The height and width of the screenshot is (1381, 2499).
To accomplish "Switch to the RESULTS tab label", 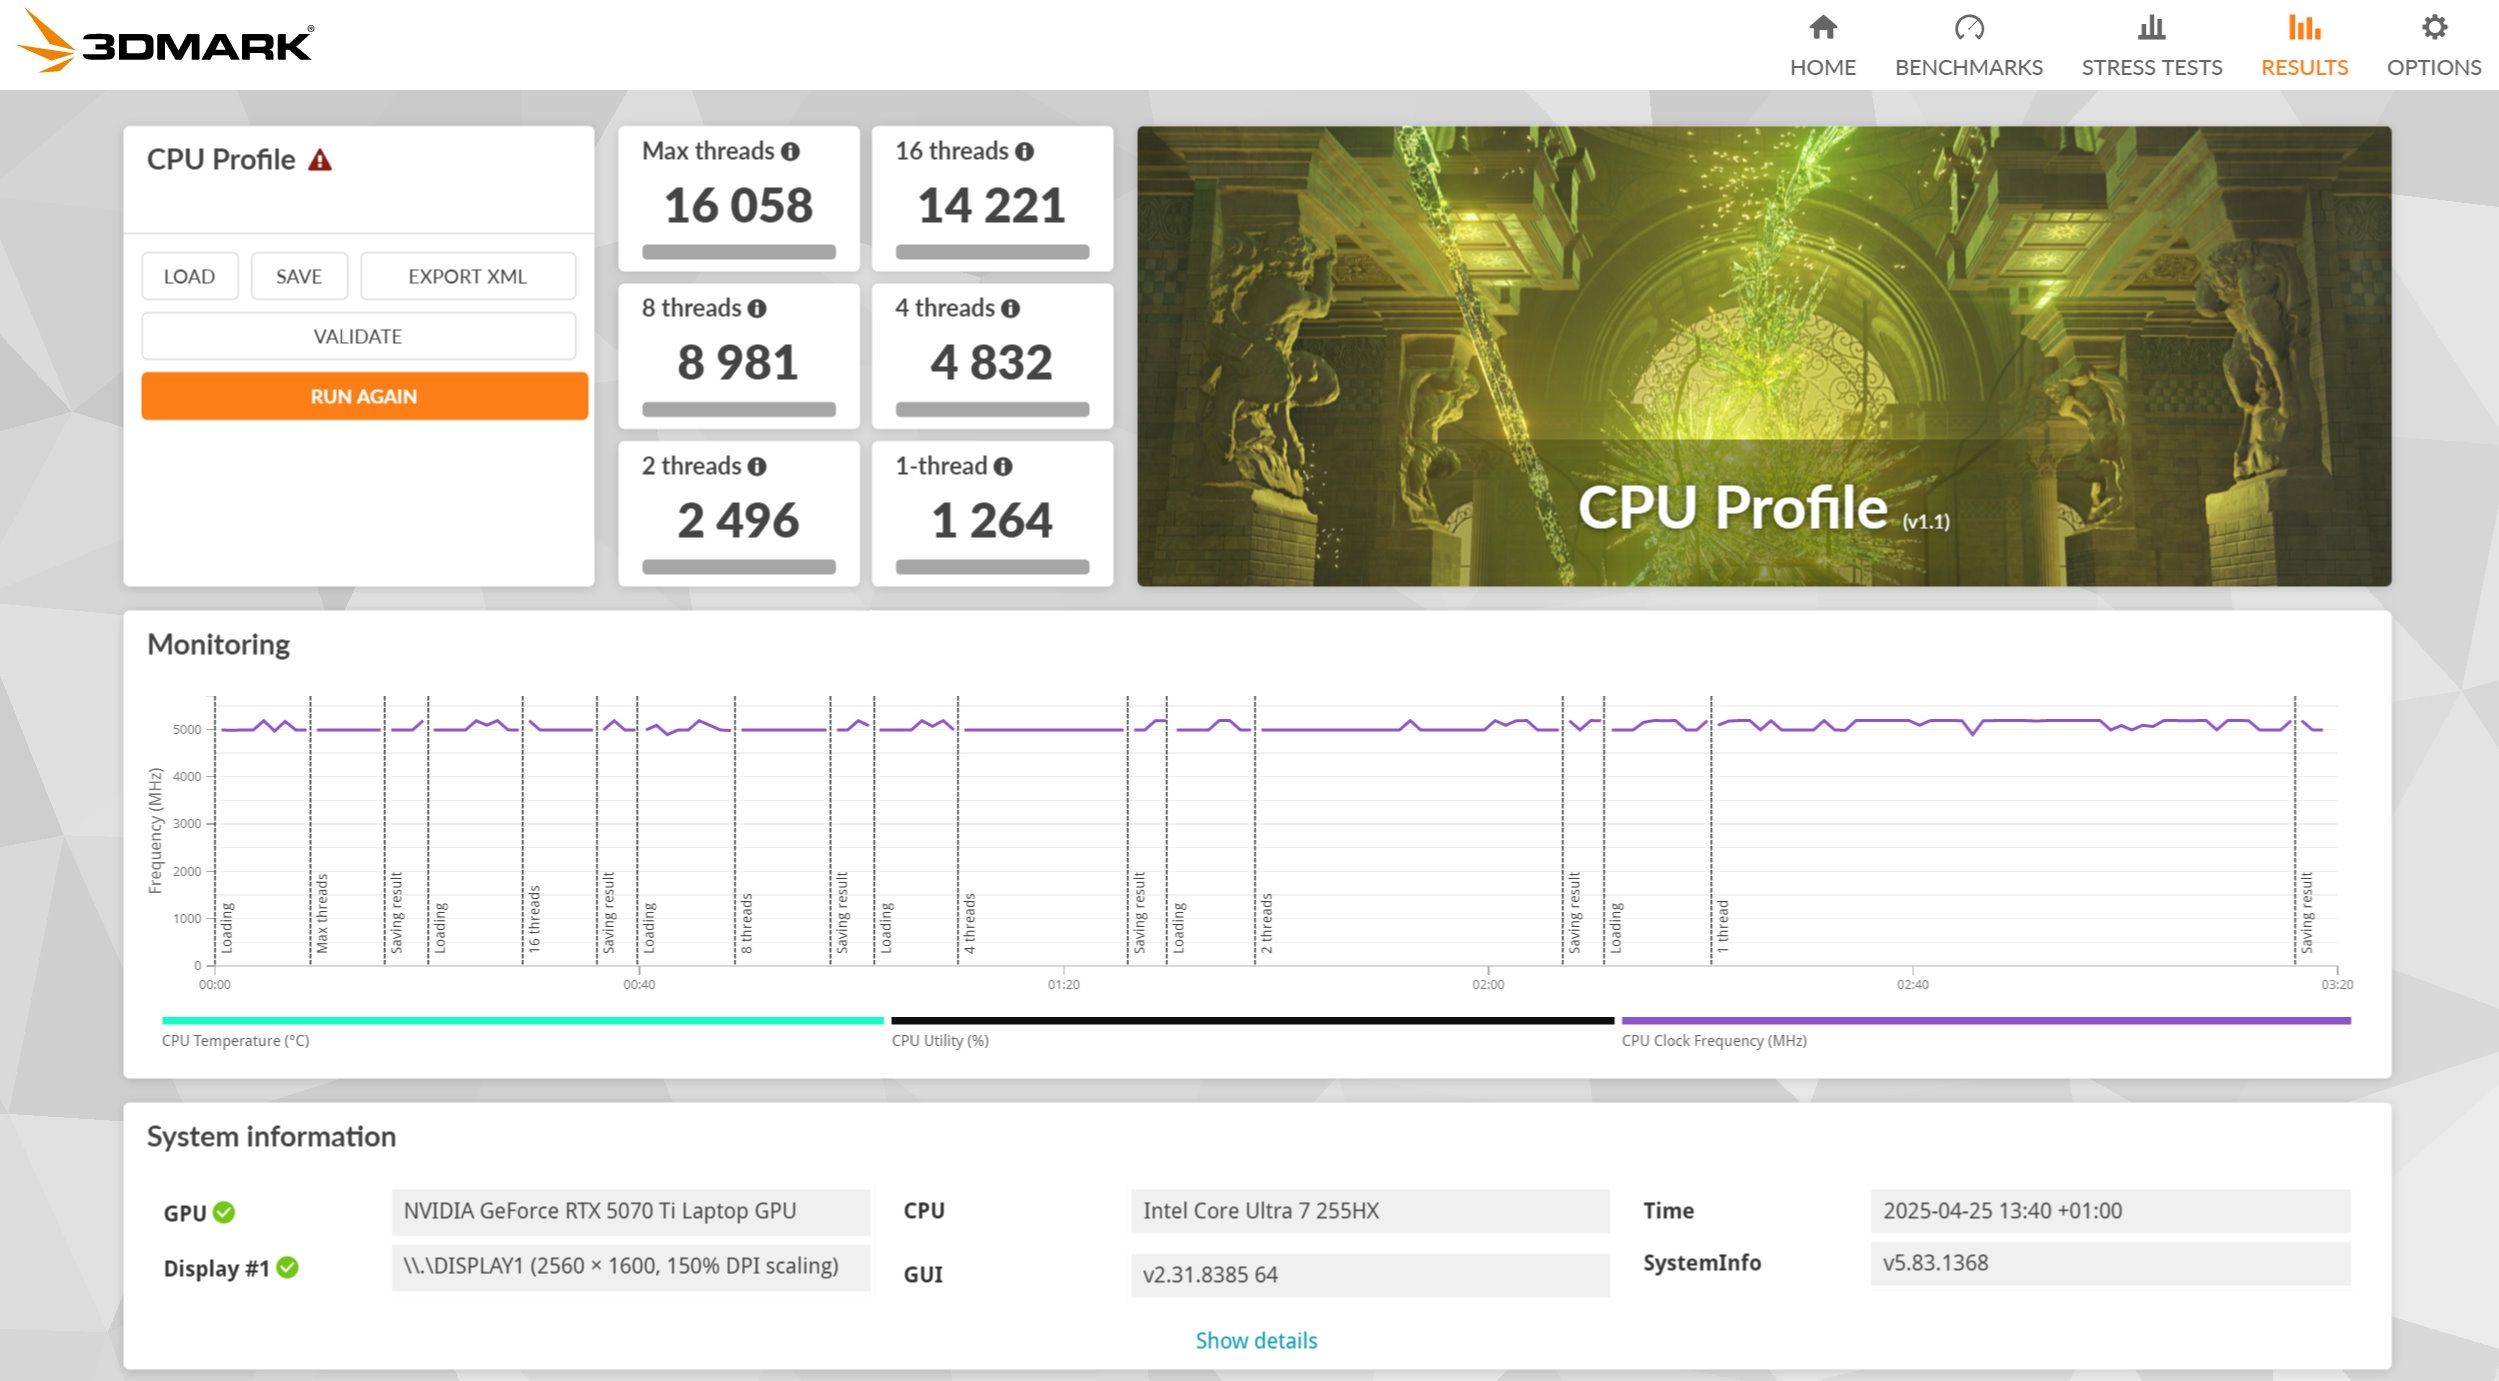I will (x=2304, y=67).
